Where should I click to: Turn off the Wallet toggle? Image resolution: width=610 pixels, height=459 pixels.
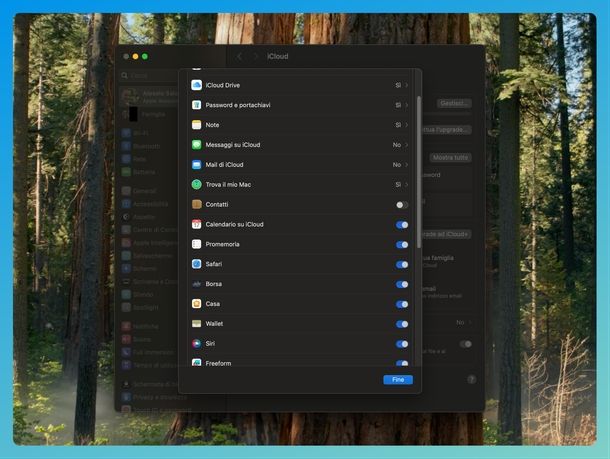(x=402, y=324)
